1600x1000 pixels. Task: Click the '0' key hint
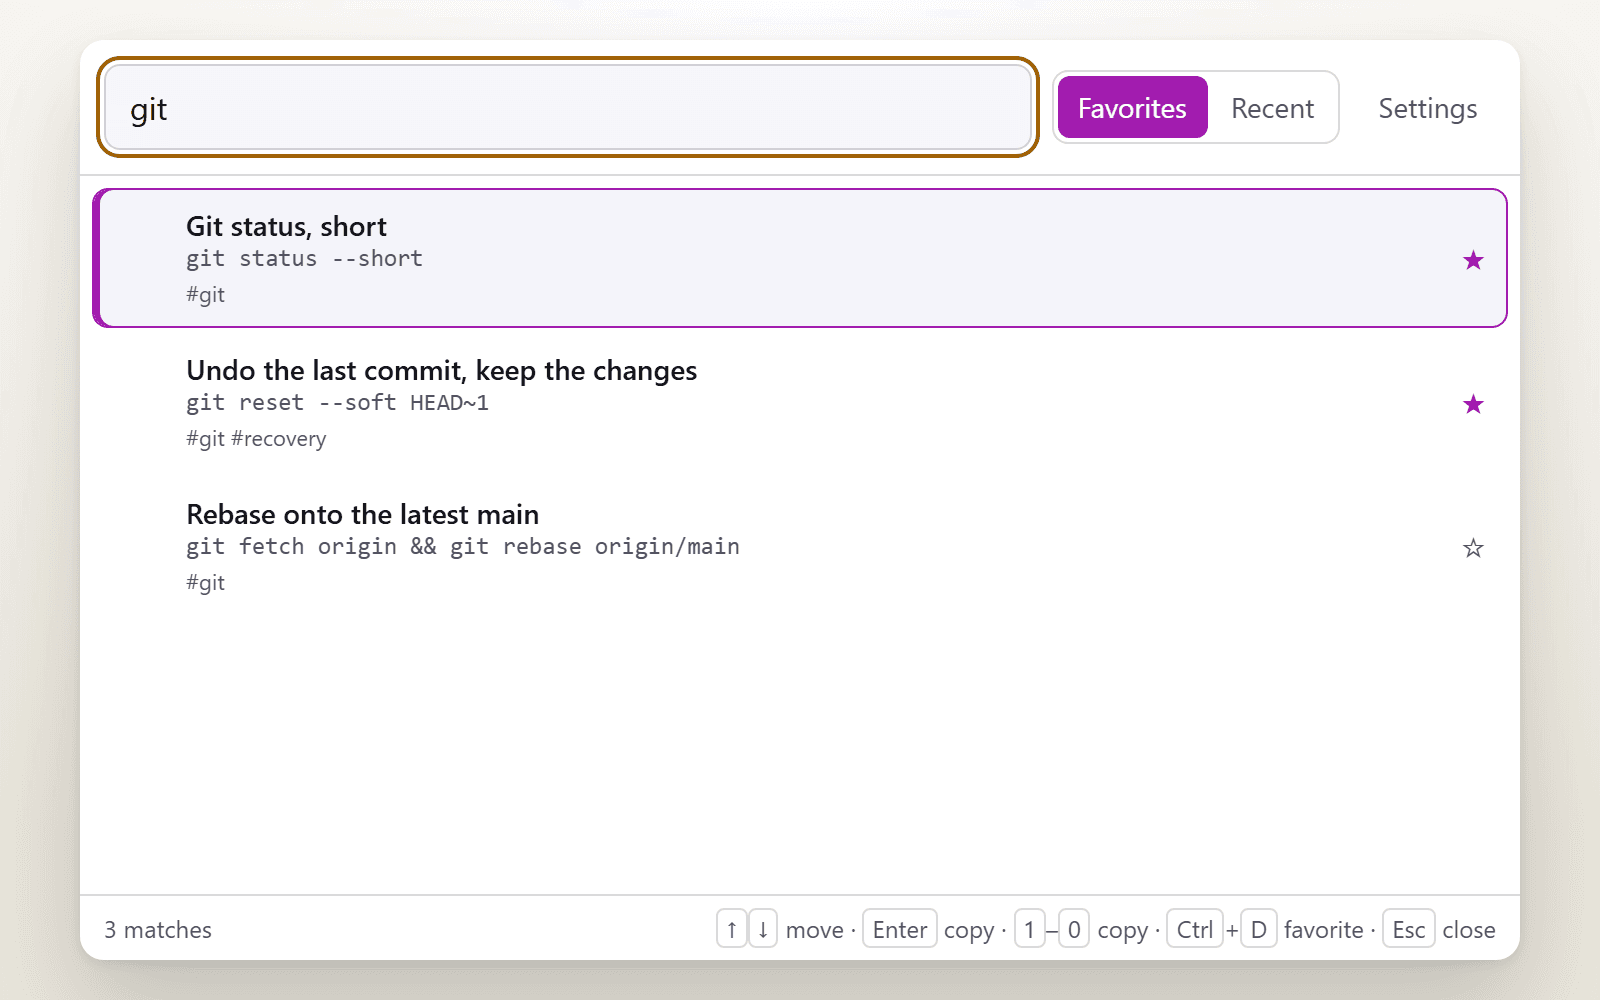point(1074,929)
